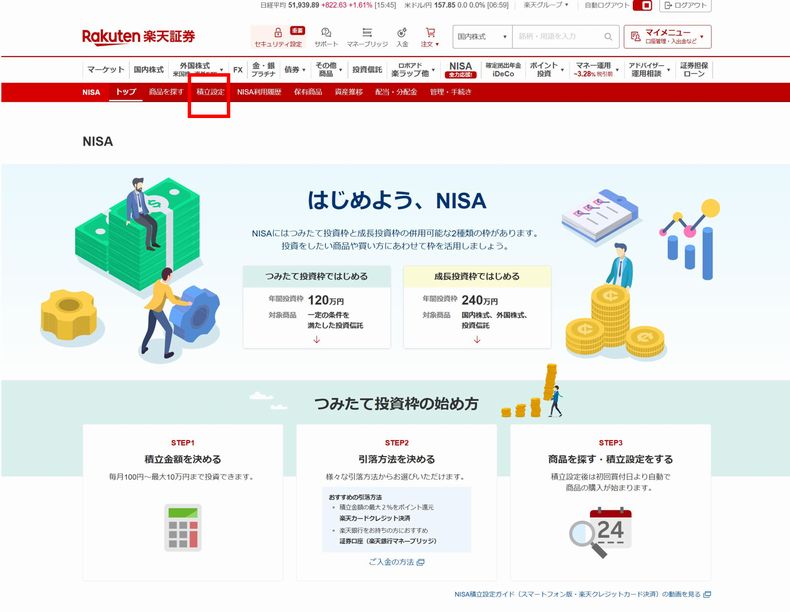Select the 保有商品 tab
790x612 pixels.
[308, 92]
